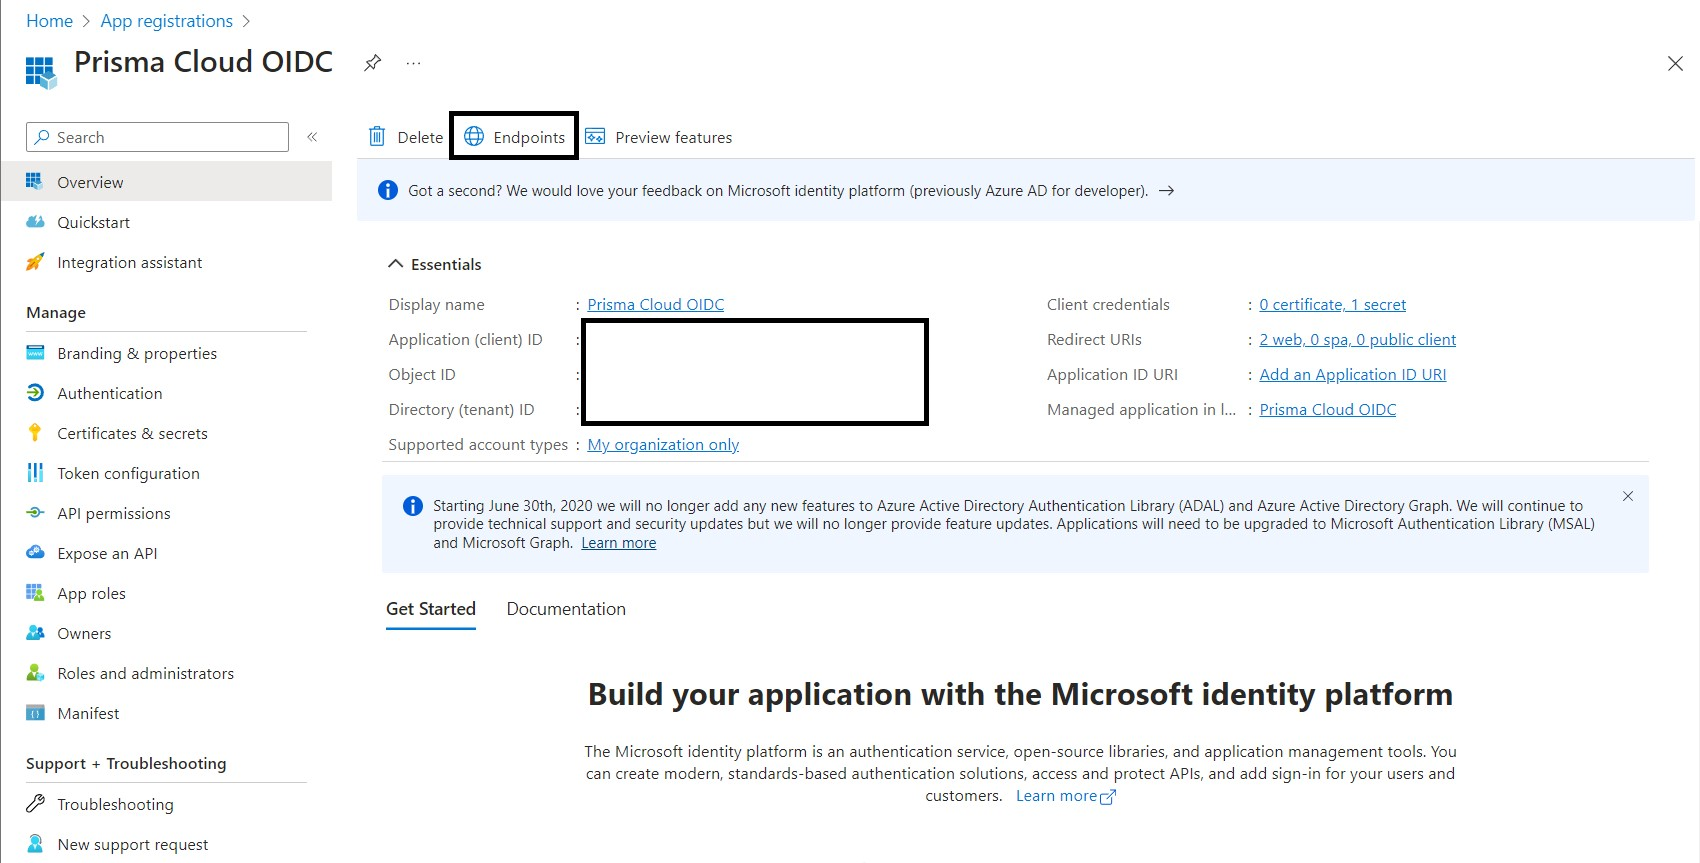Viewport: 1700px width, 863px height.
Task: Open Endpoints from the toolbar
Action: coord(515,137)
